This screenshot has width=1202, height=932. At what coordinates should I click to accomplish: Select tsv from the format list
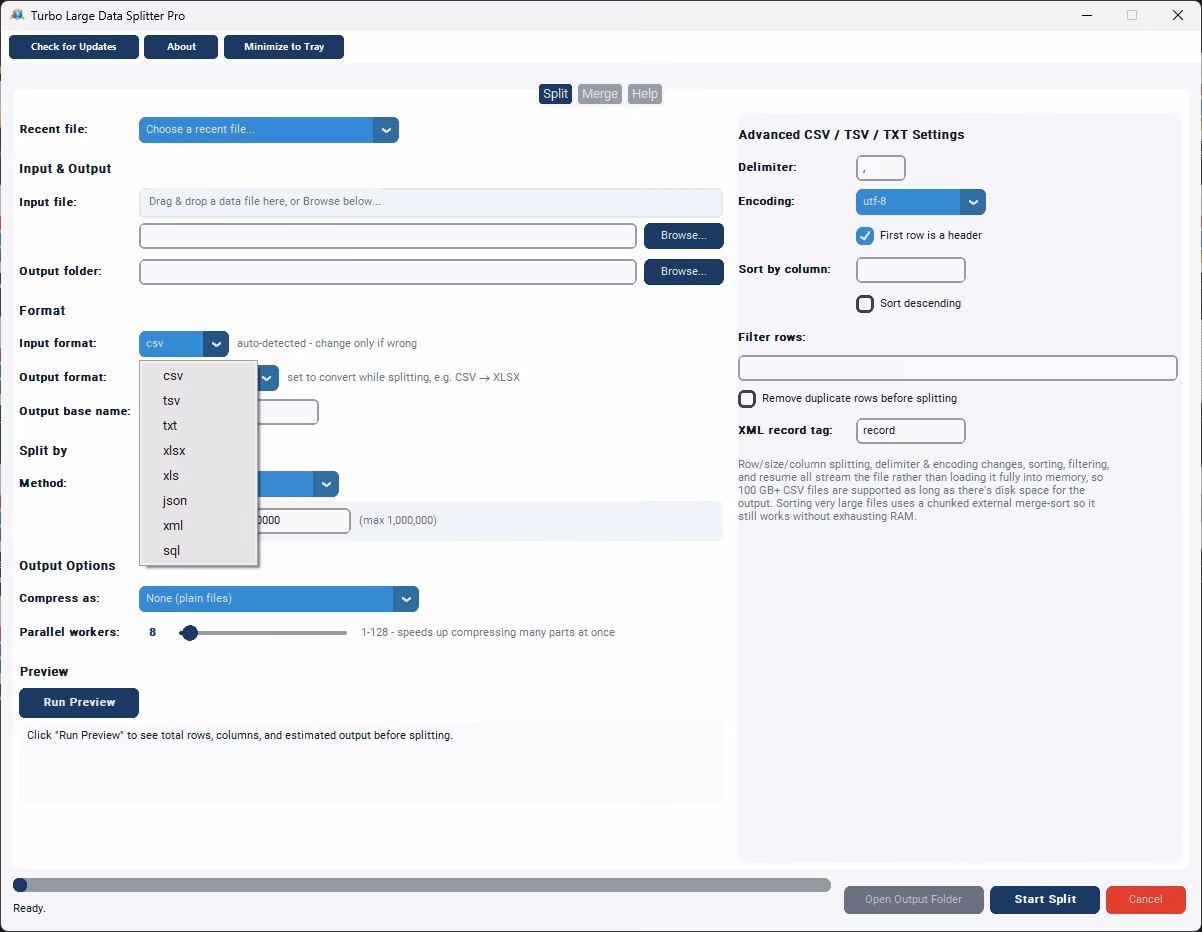point(199,401)
